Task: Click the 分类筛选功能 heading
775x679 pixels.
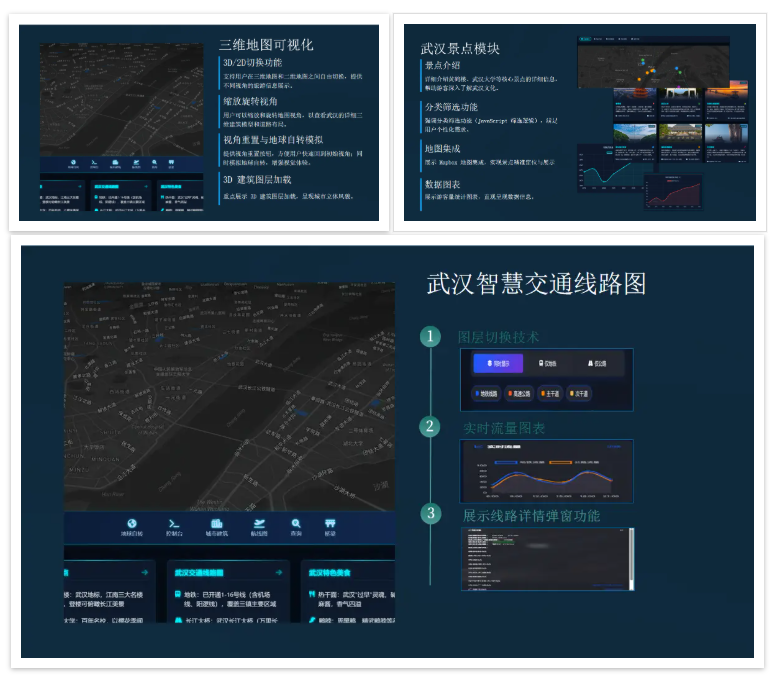Action: click(451, 107)
